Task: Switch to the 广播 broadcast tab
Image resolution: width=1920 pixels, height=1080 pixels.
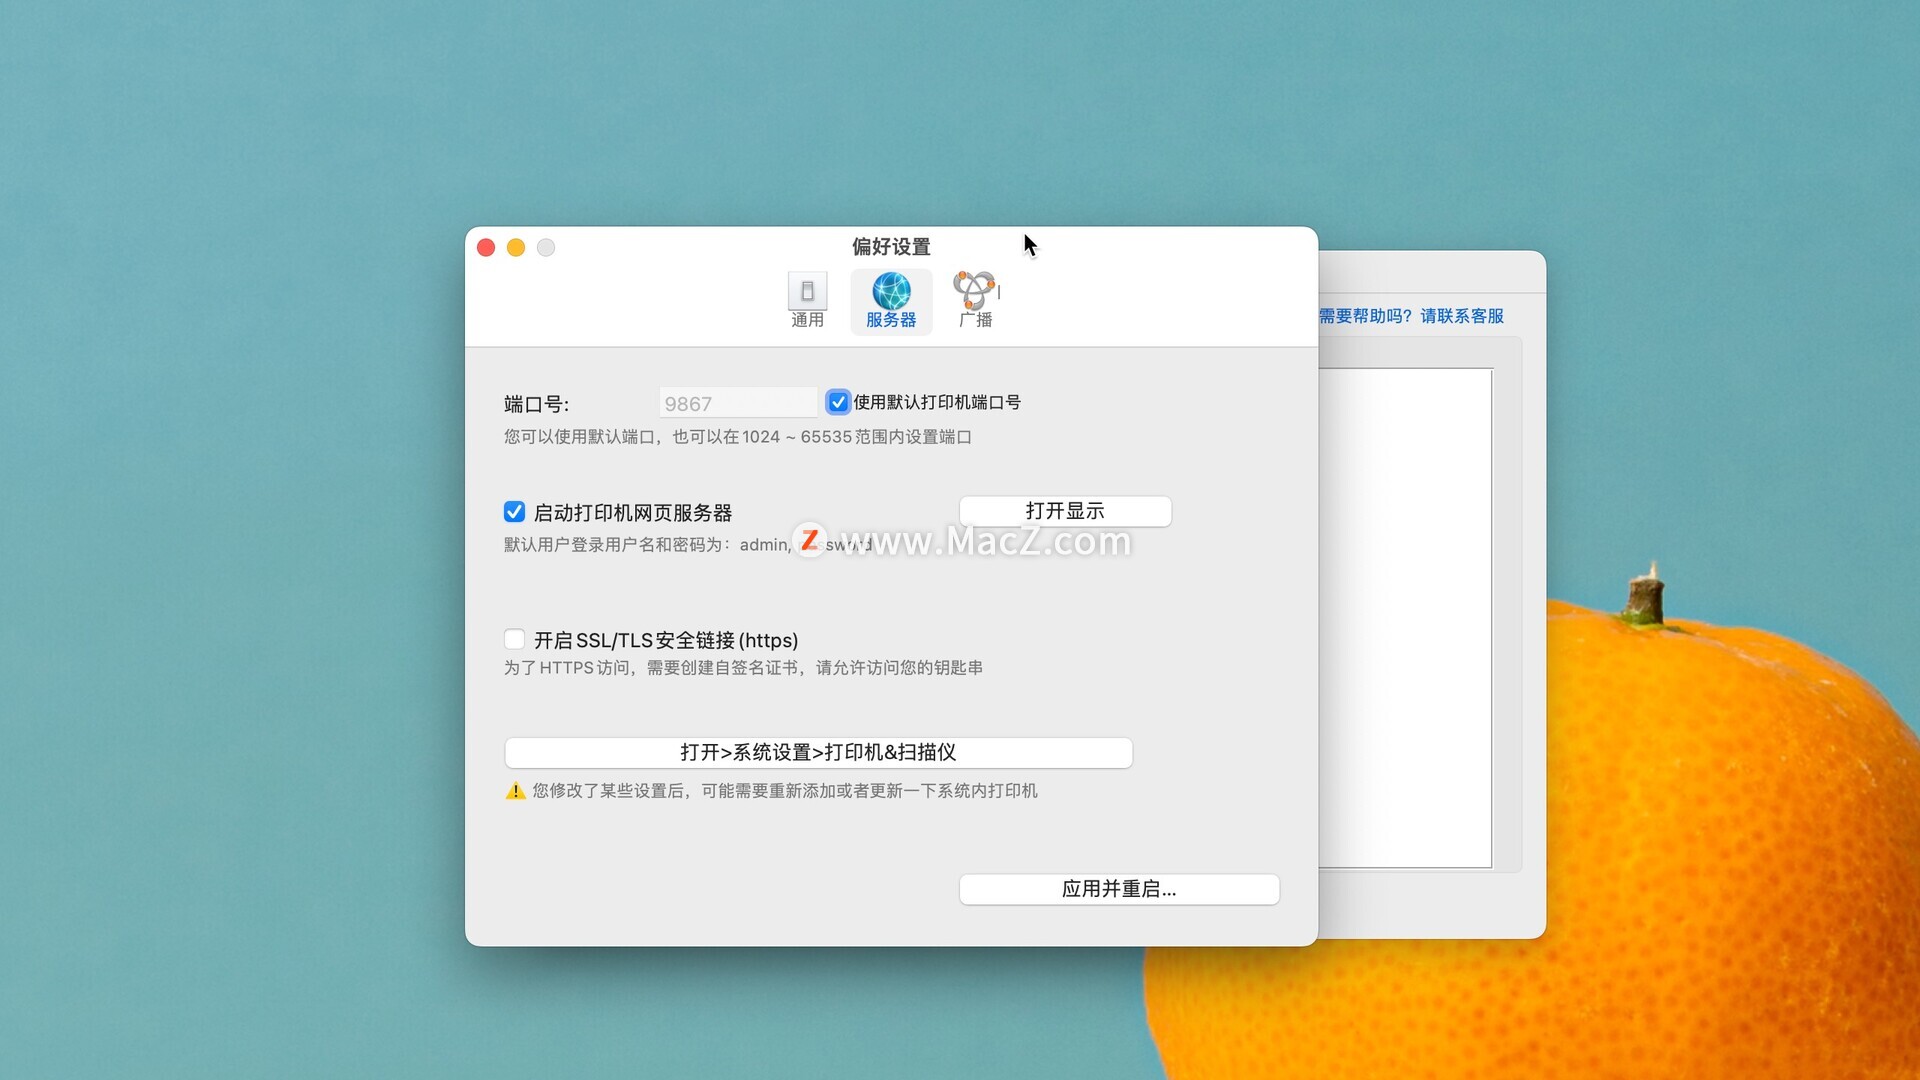Action: coord(976,300)
